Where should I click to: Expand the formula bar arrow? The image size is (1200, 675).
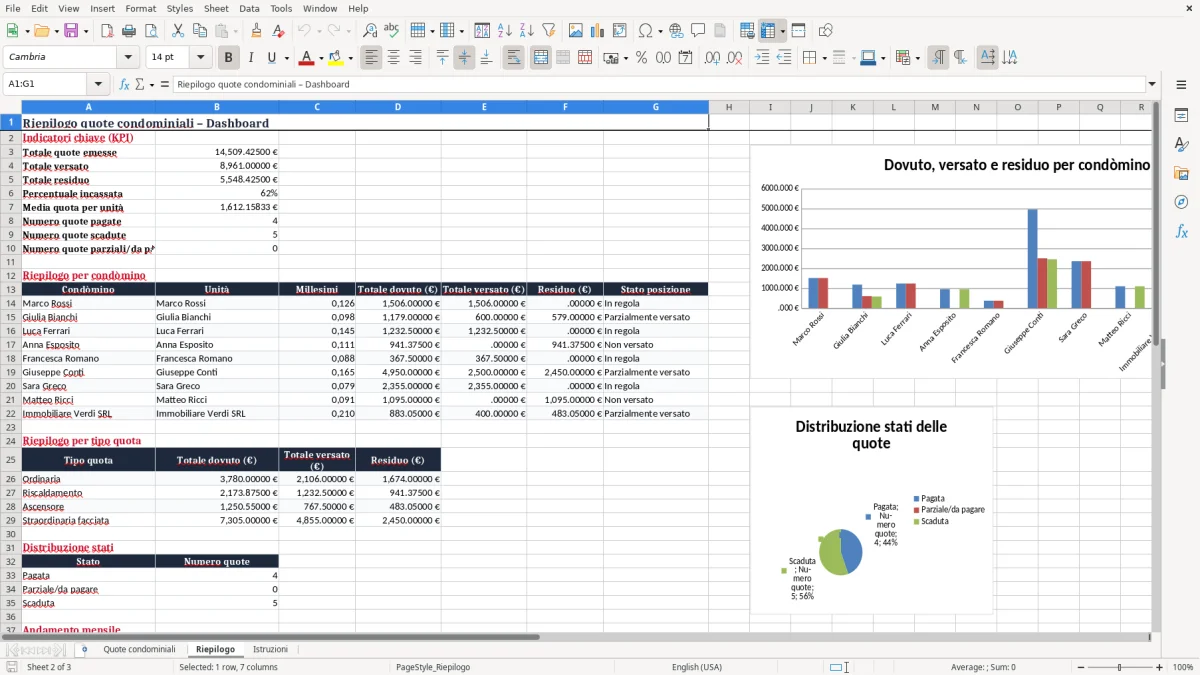click(1152, 84)
